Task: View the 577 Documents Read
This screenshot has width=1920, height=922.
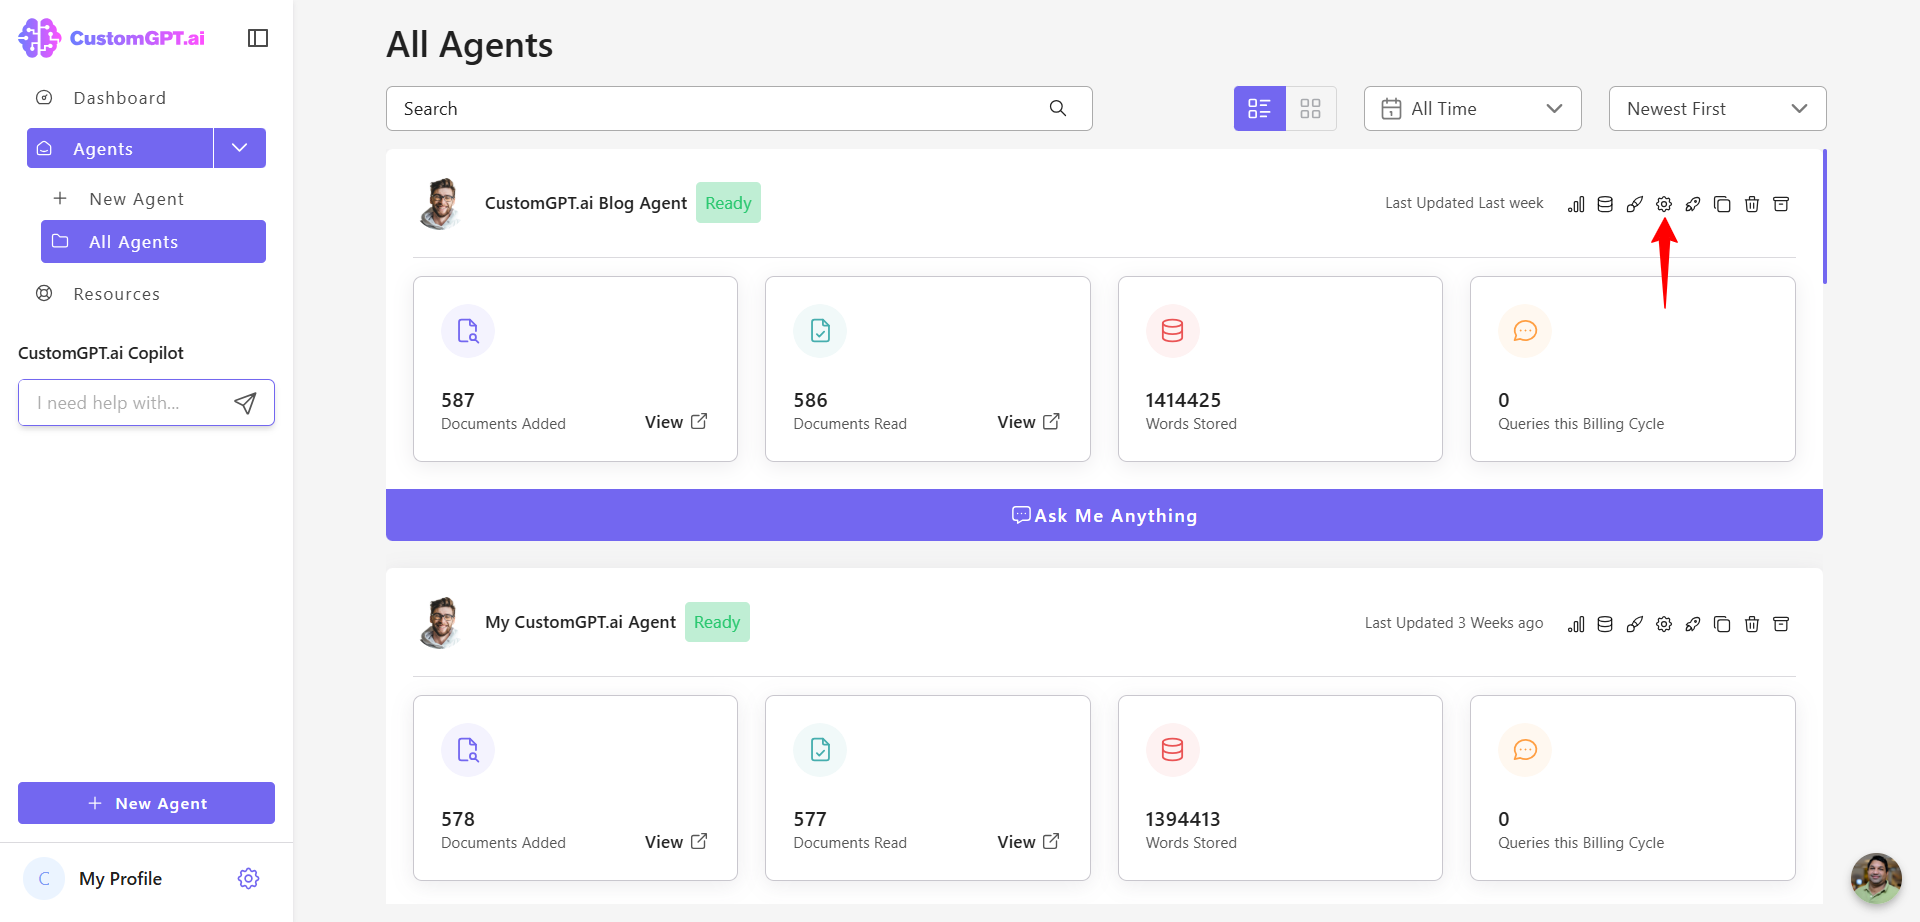Action: 1028,842
